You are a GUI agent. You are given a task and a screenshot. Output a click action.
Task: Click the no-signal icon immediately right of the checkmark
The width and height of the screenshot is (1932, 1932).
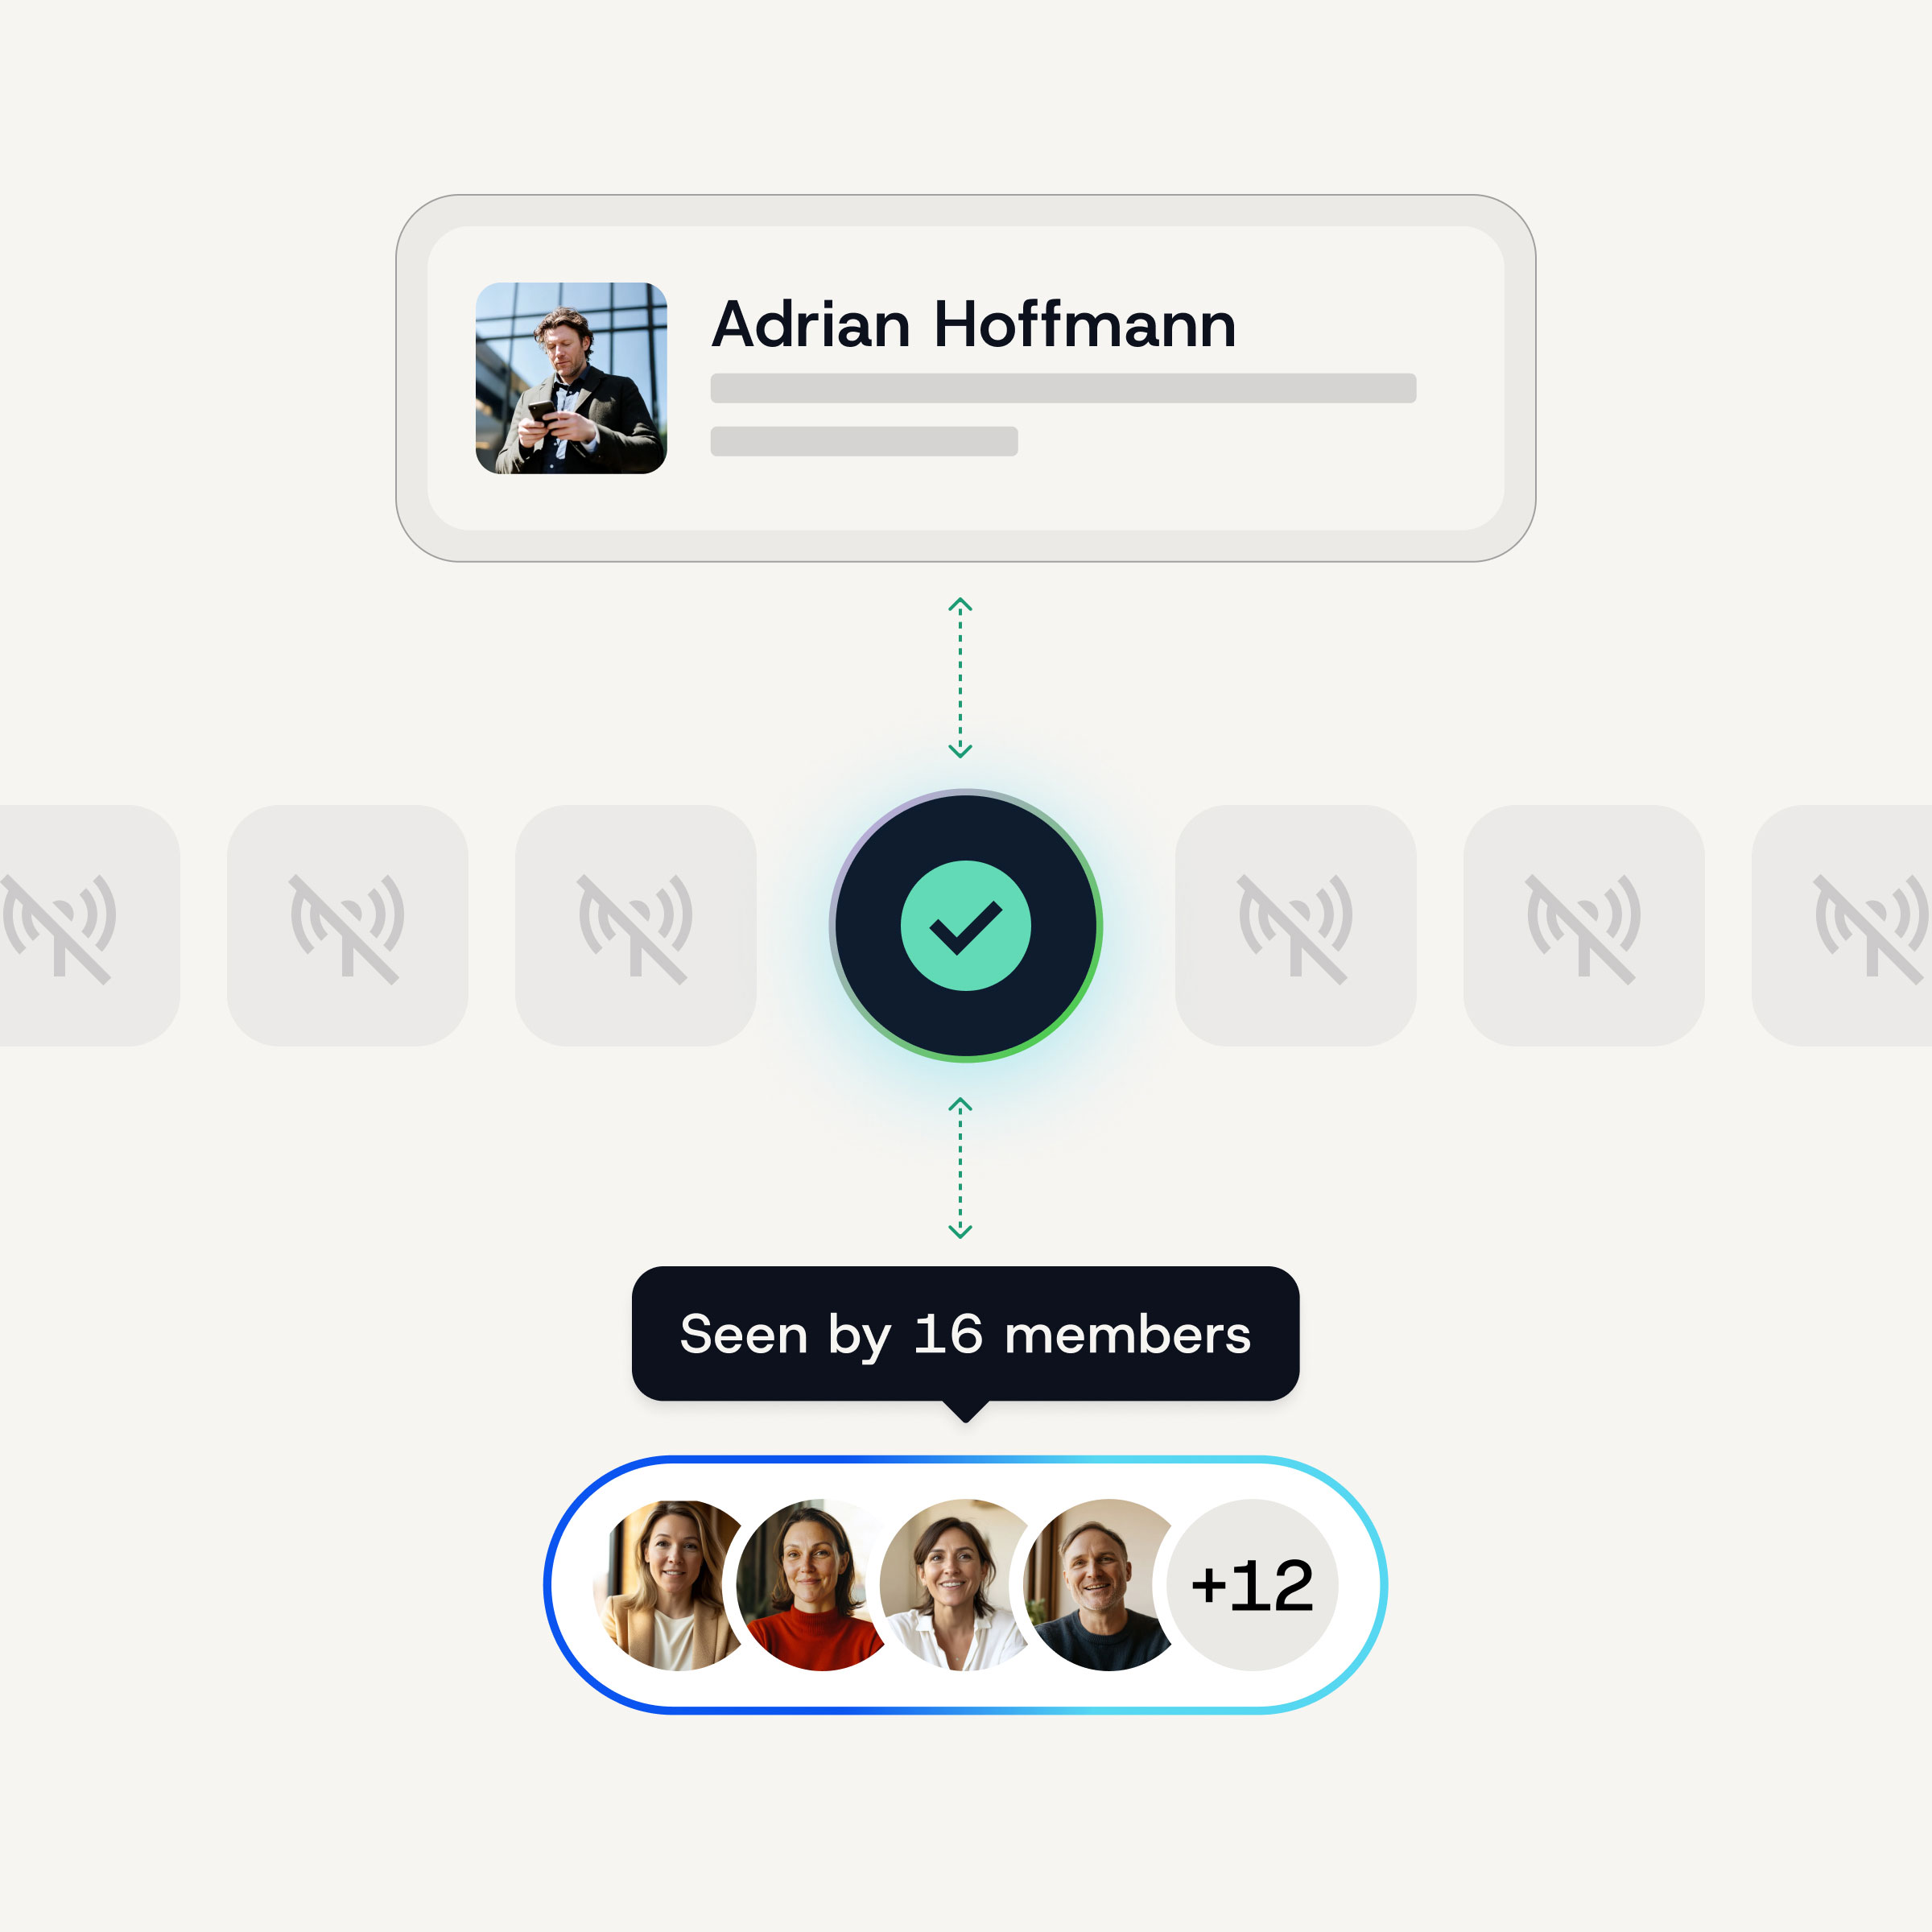[x=1295, y=926]
